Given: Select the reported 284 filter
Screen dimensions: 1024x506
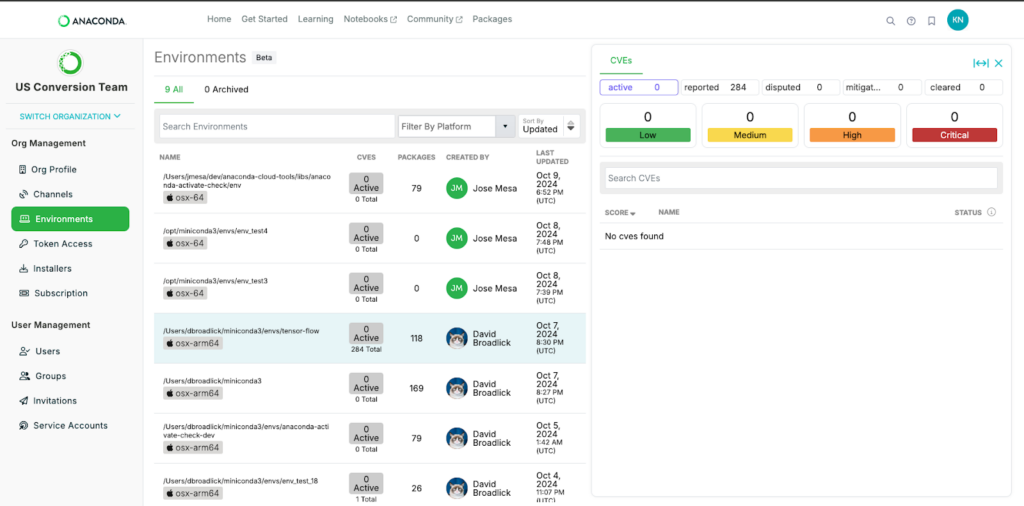Looking at the screenshot, I should click(720, 87).
